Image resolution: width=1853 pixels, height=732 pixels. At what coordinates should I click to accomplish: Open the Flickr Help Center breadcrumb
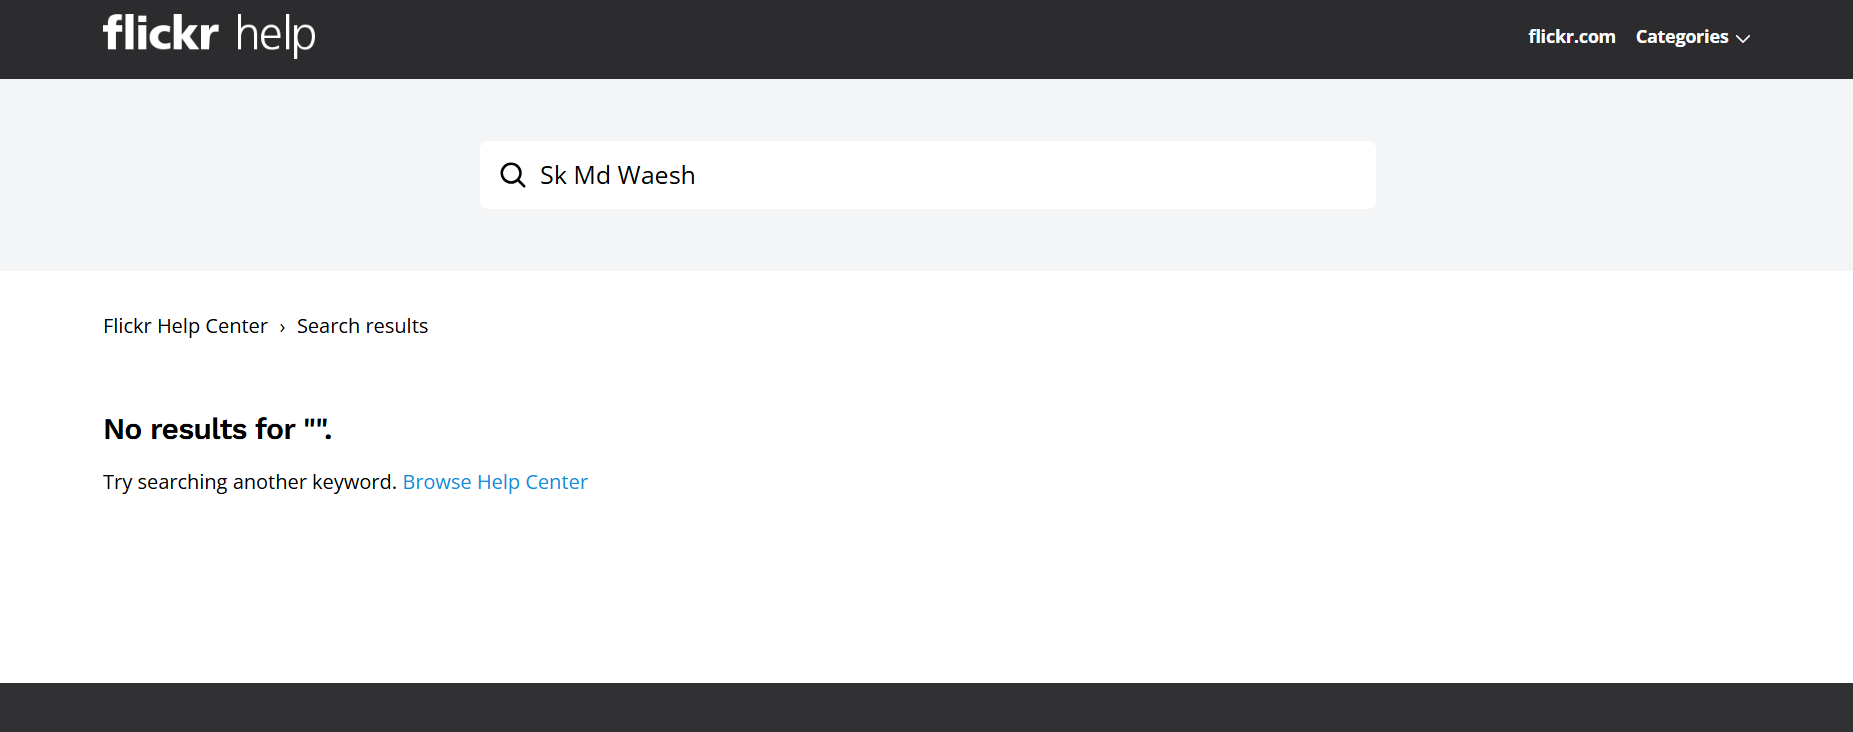click(185, 326)
